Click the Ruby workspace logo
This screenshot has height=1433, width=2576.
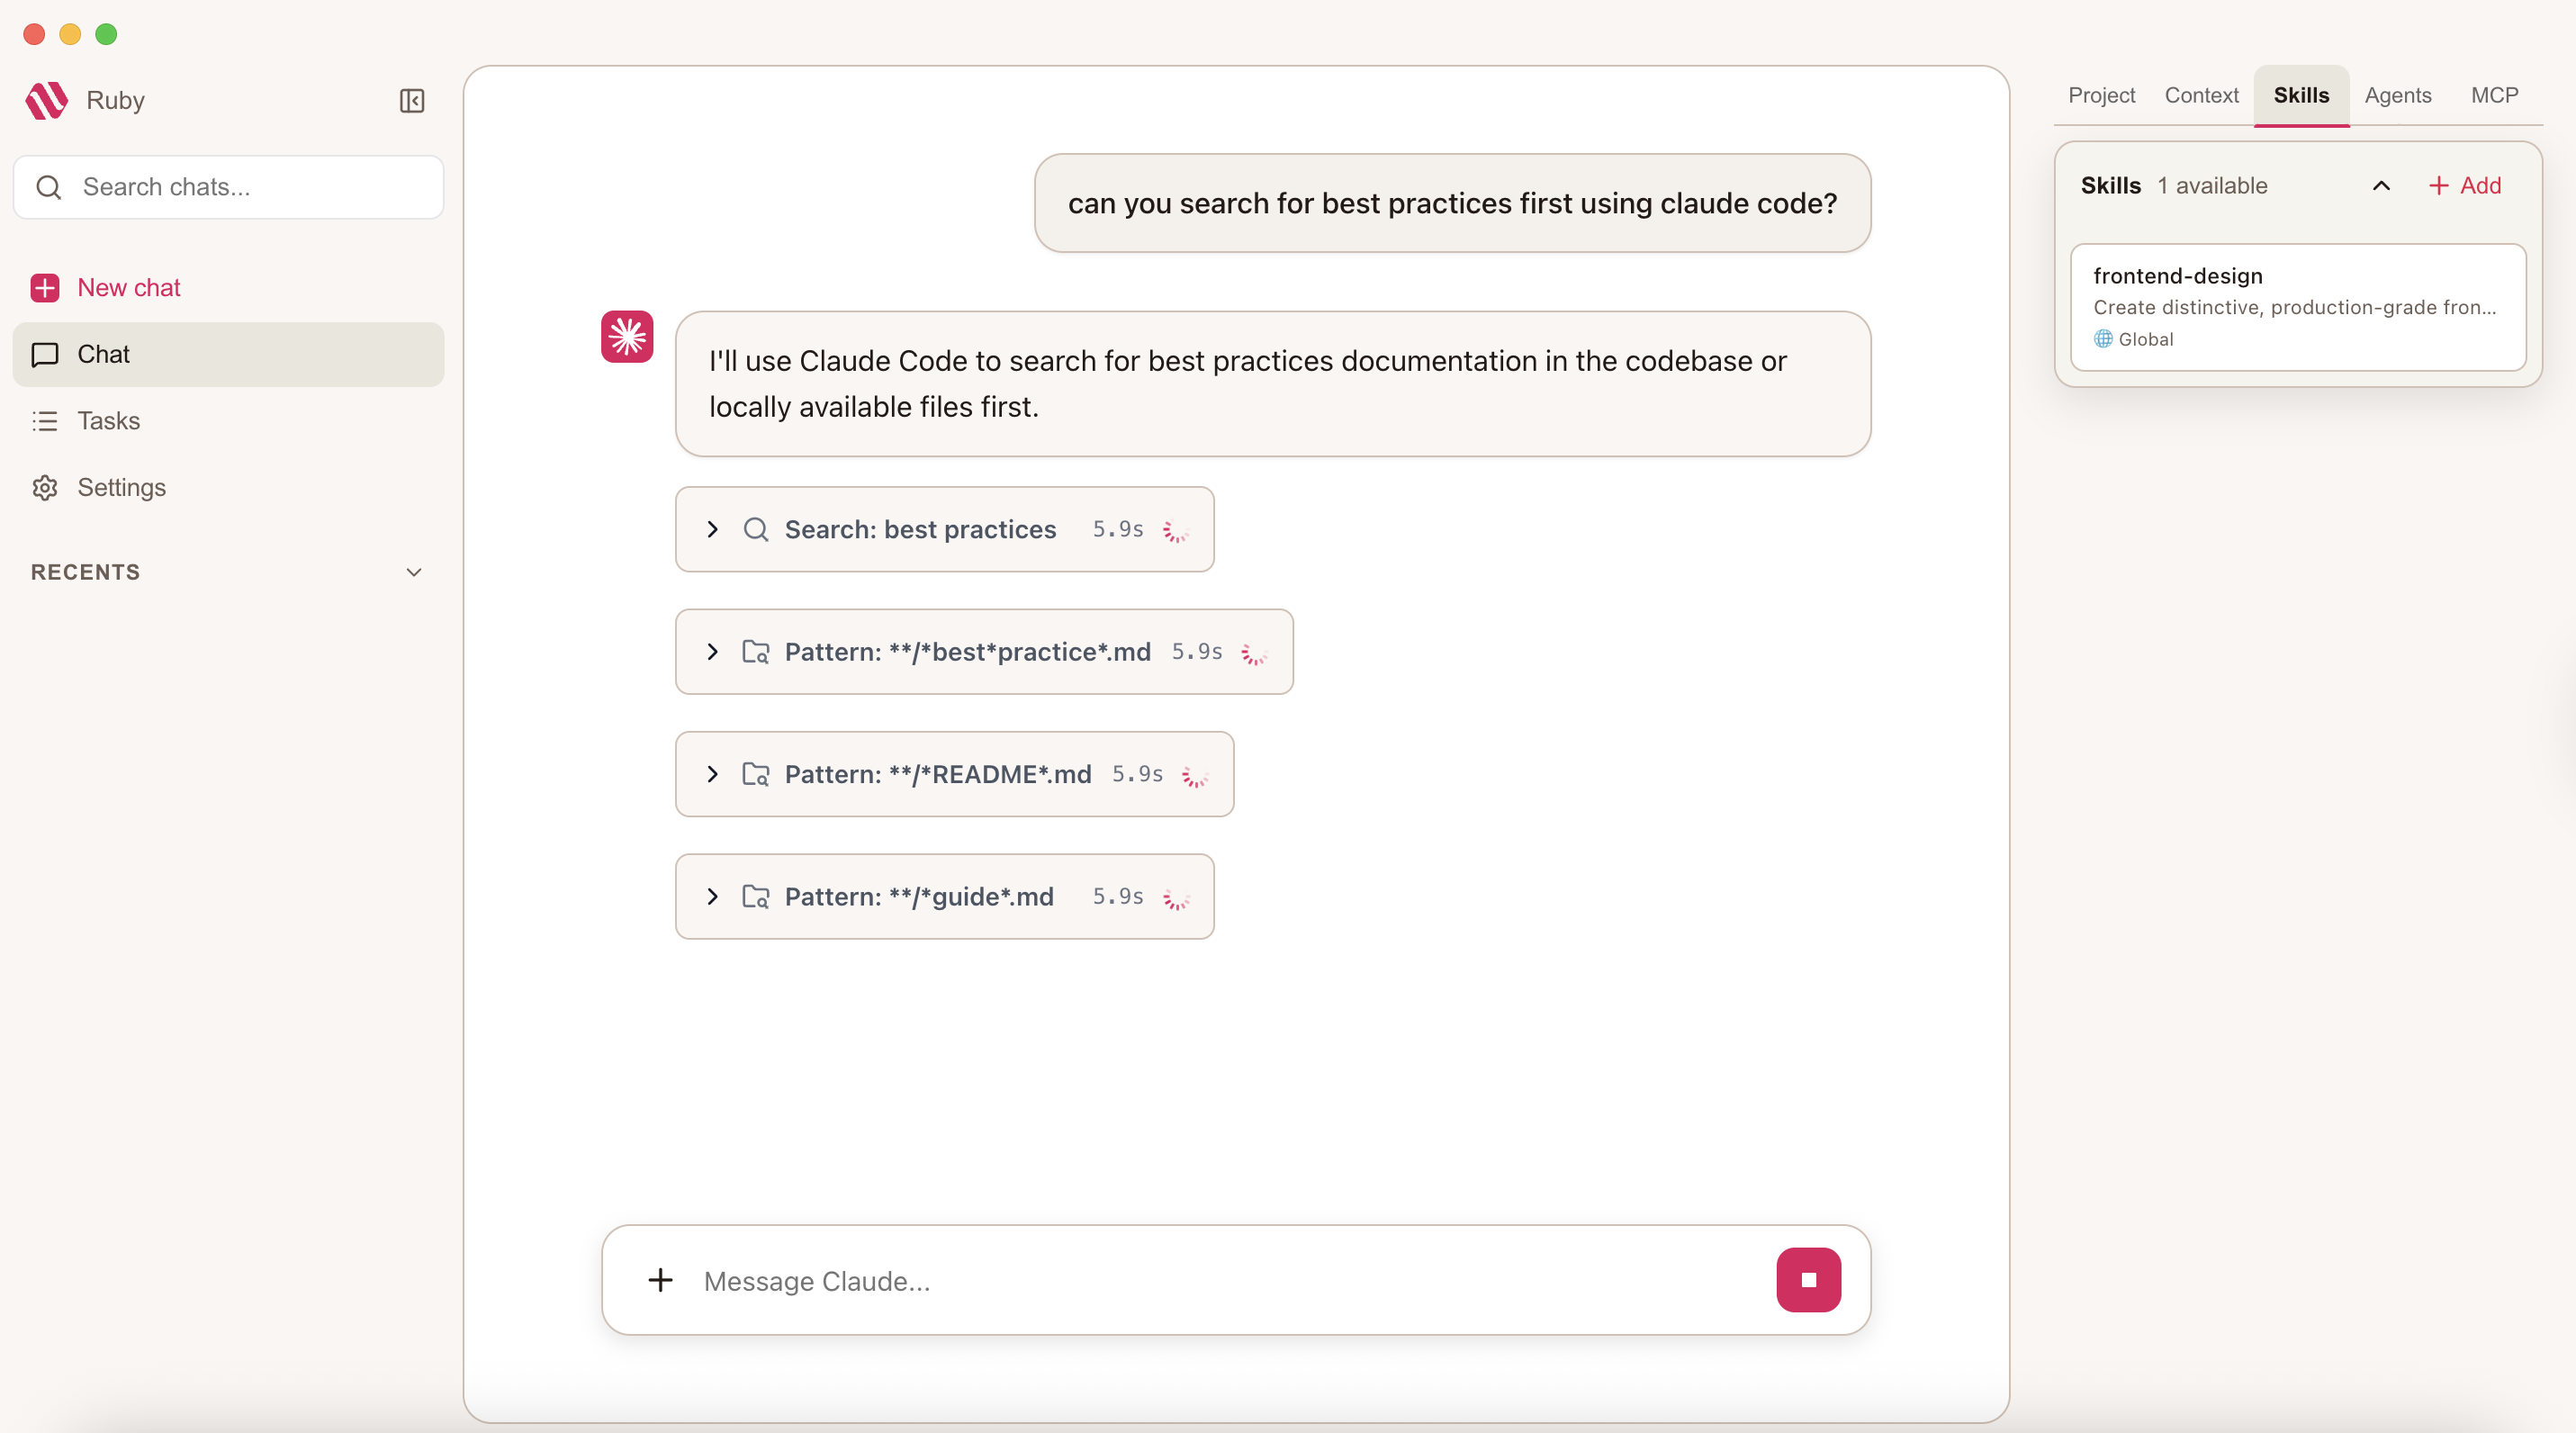(x=45, y=100)
